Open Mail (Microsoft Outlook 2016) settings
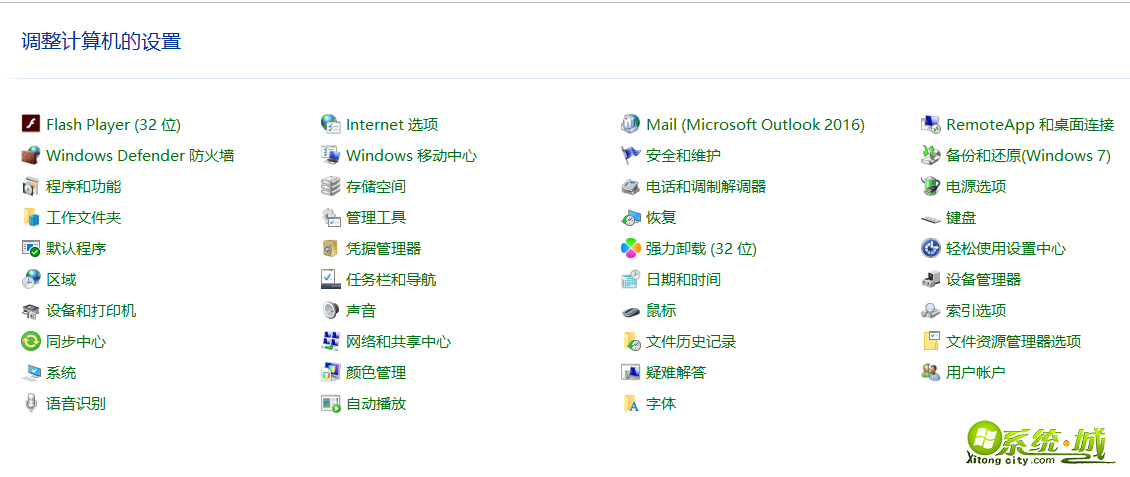 755,125
